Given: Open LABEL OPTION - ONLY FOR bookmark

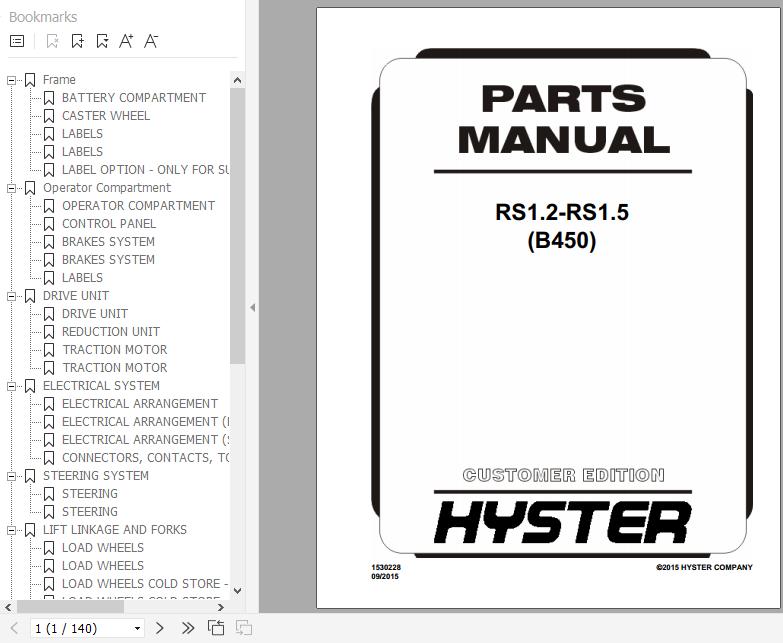Looking at the screenshot, I should [x=145, y=170].
